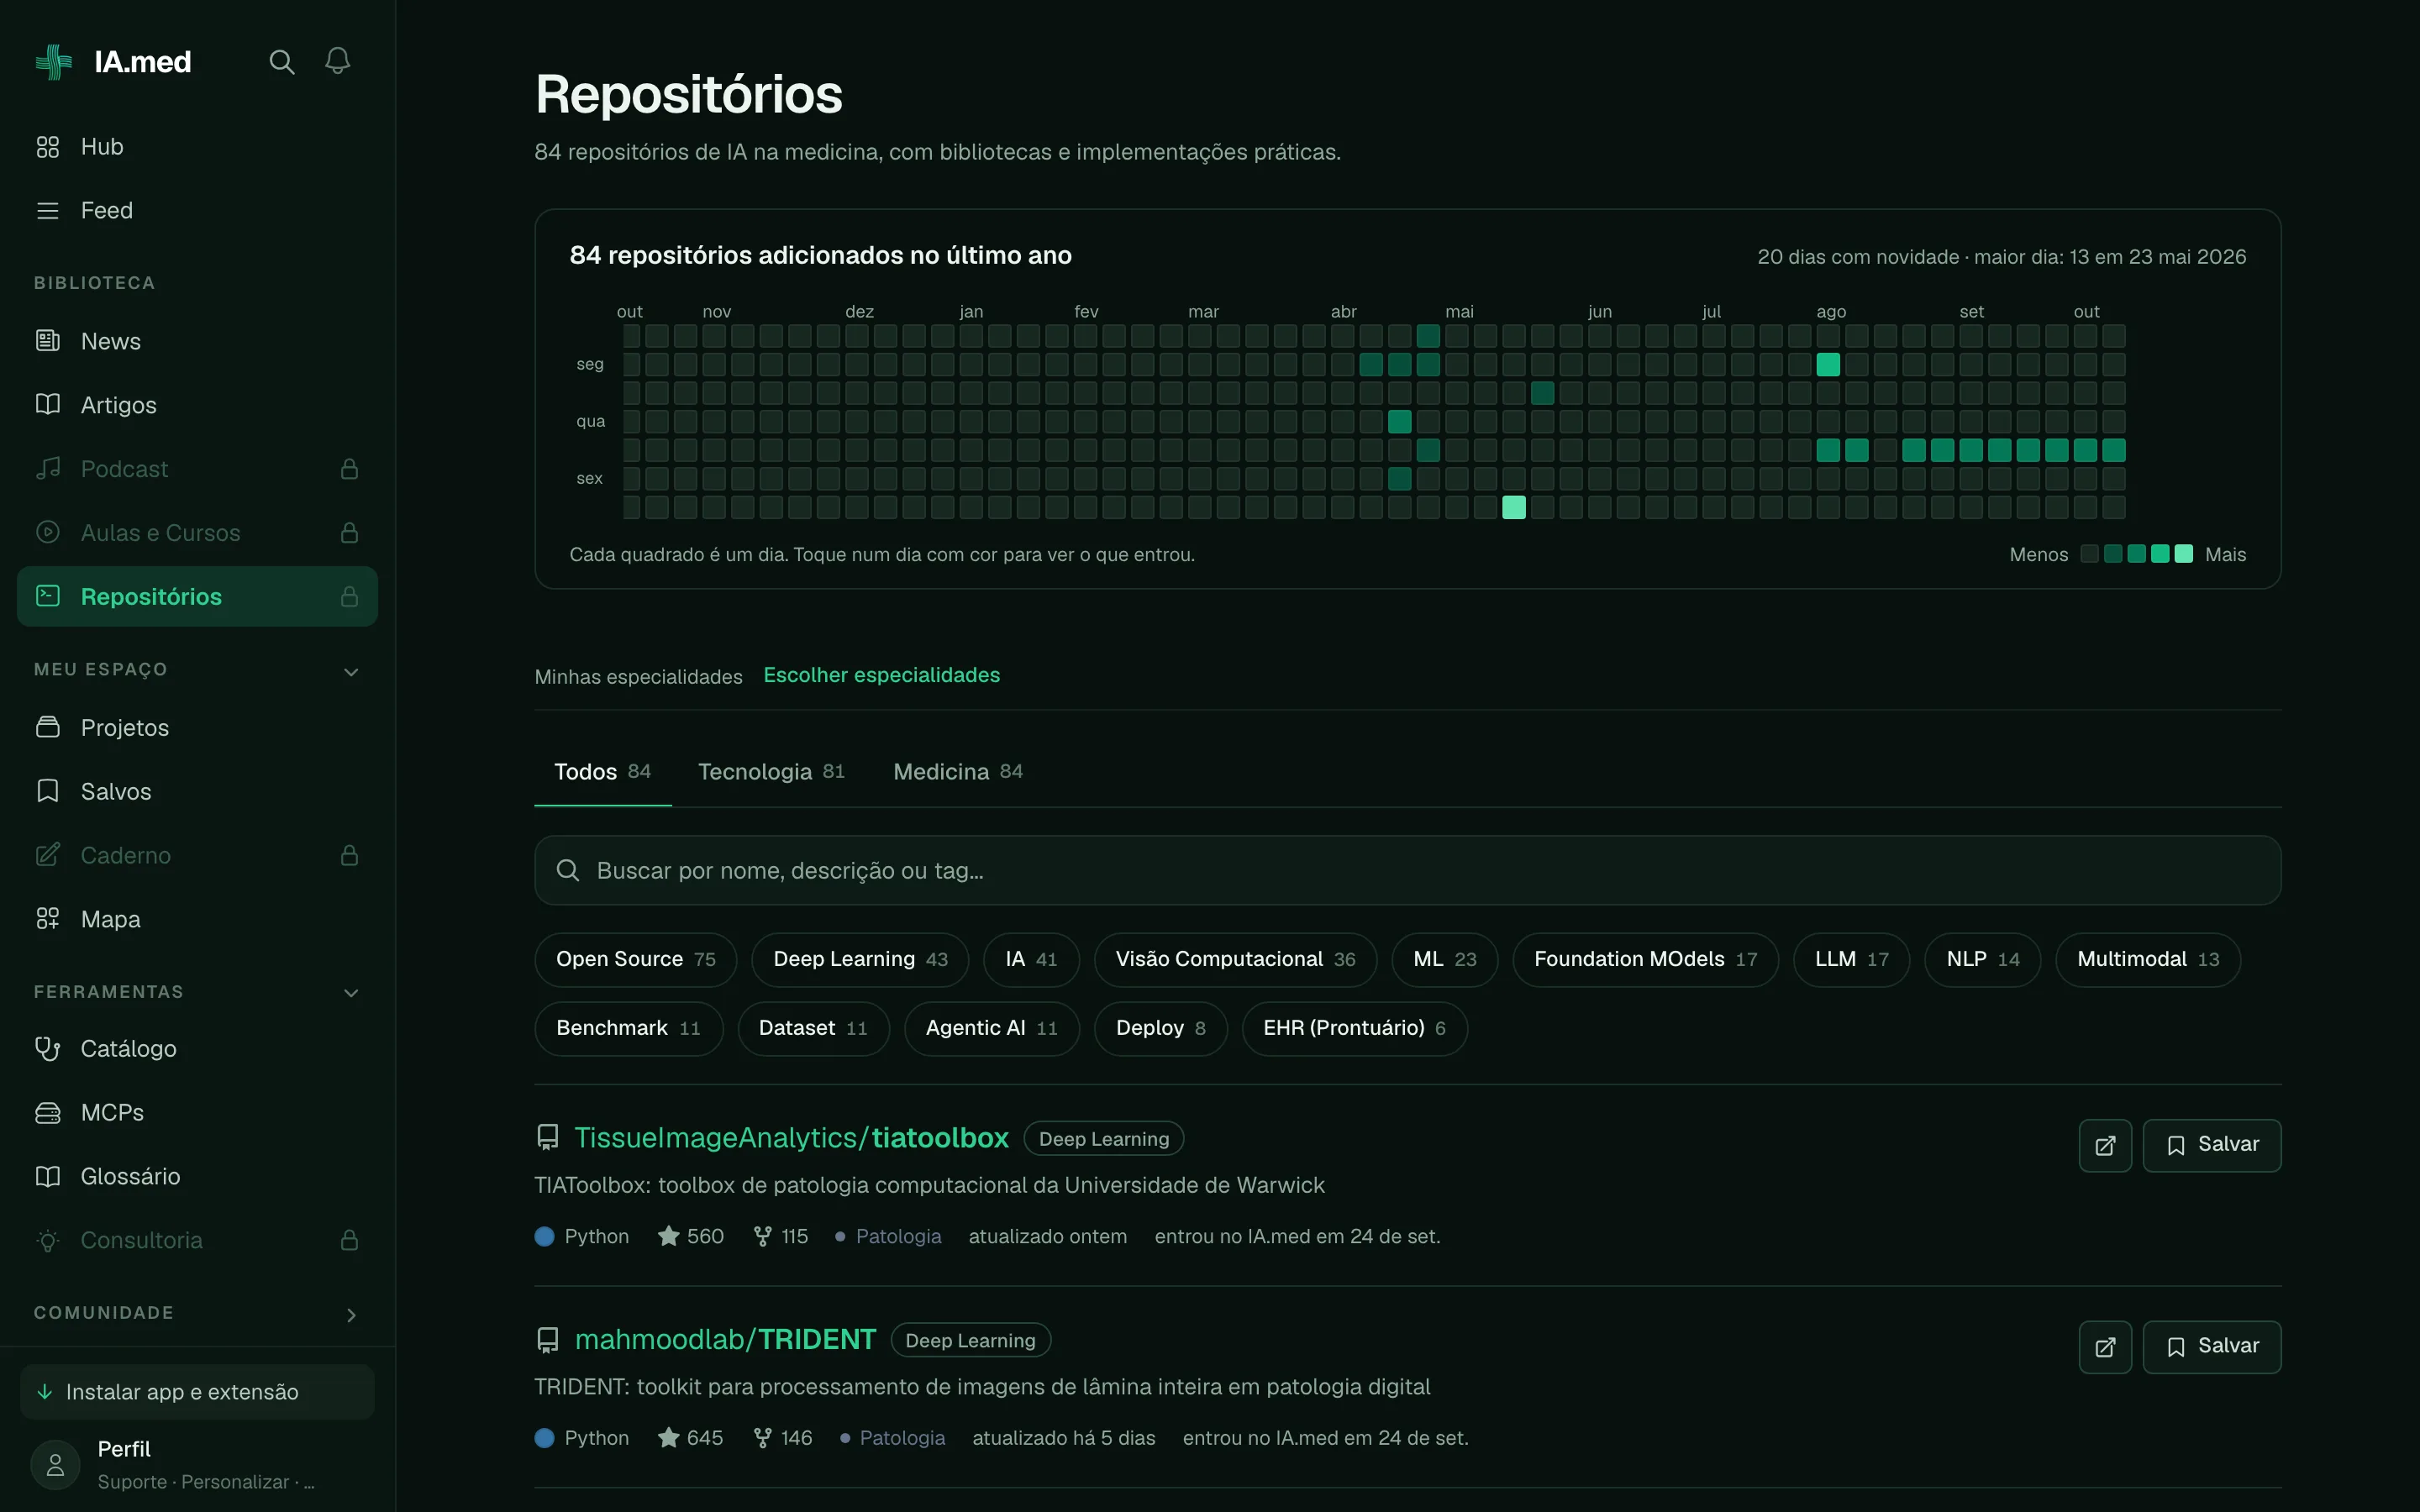
Task: Switch to the Tecnologia tab
Action: (x=771, y=772)
